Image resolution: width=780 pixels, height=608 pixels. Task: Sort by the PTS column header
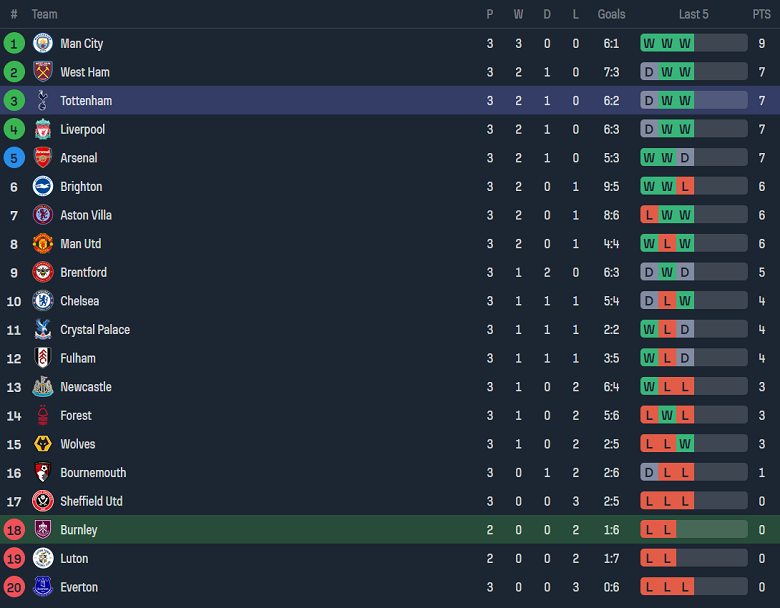tap(761, 14)
